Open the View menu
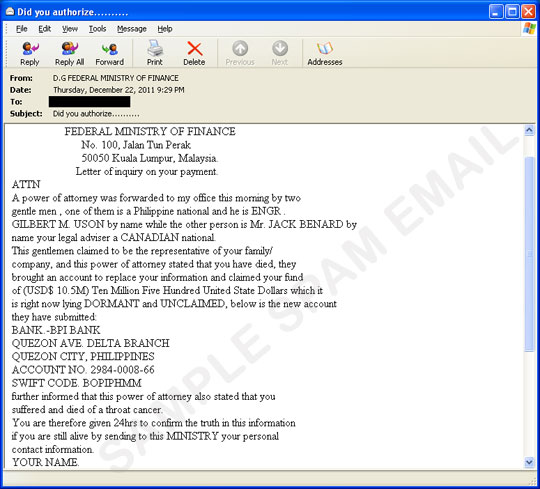 point(70,29)
